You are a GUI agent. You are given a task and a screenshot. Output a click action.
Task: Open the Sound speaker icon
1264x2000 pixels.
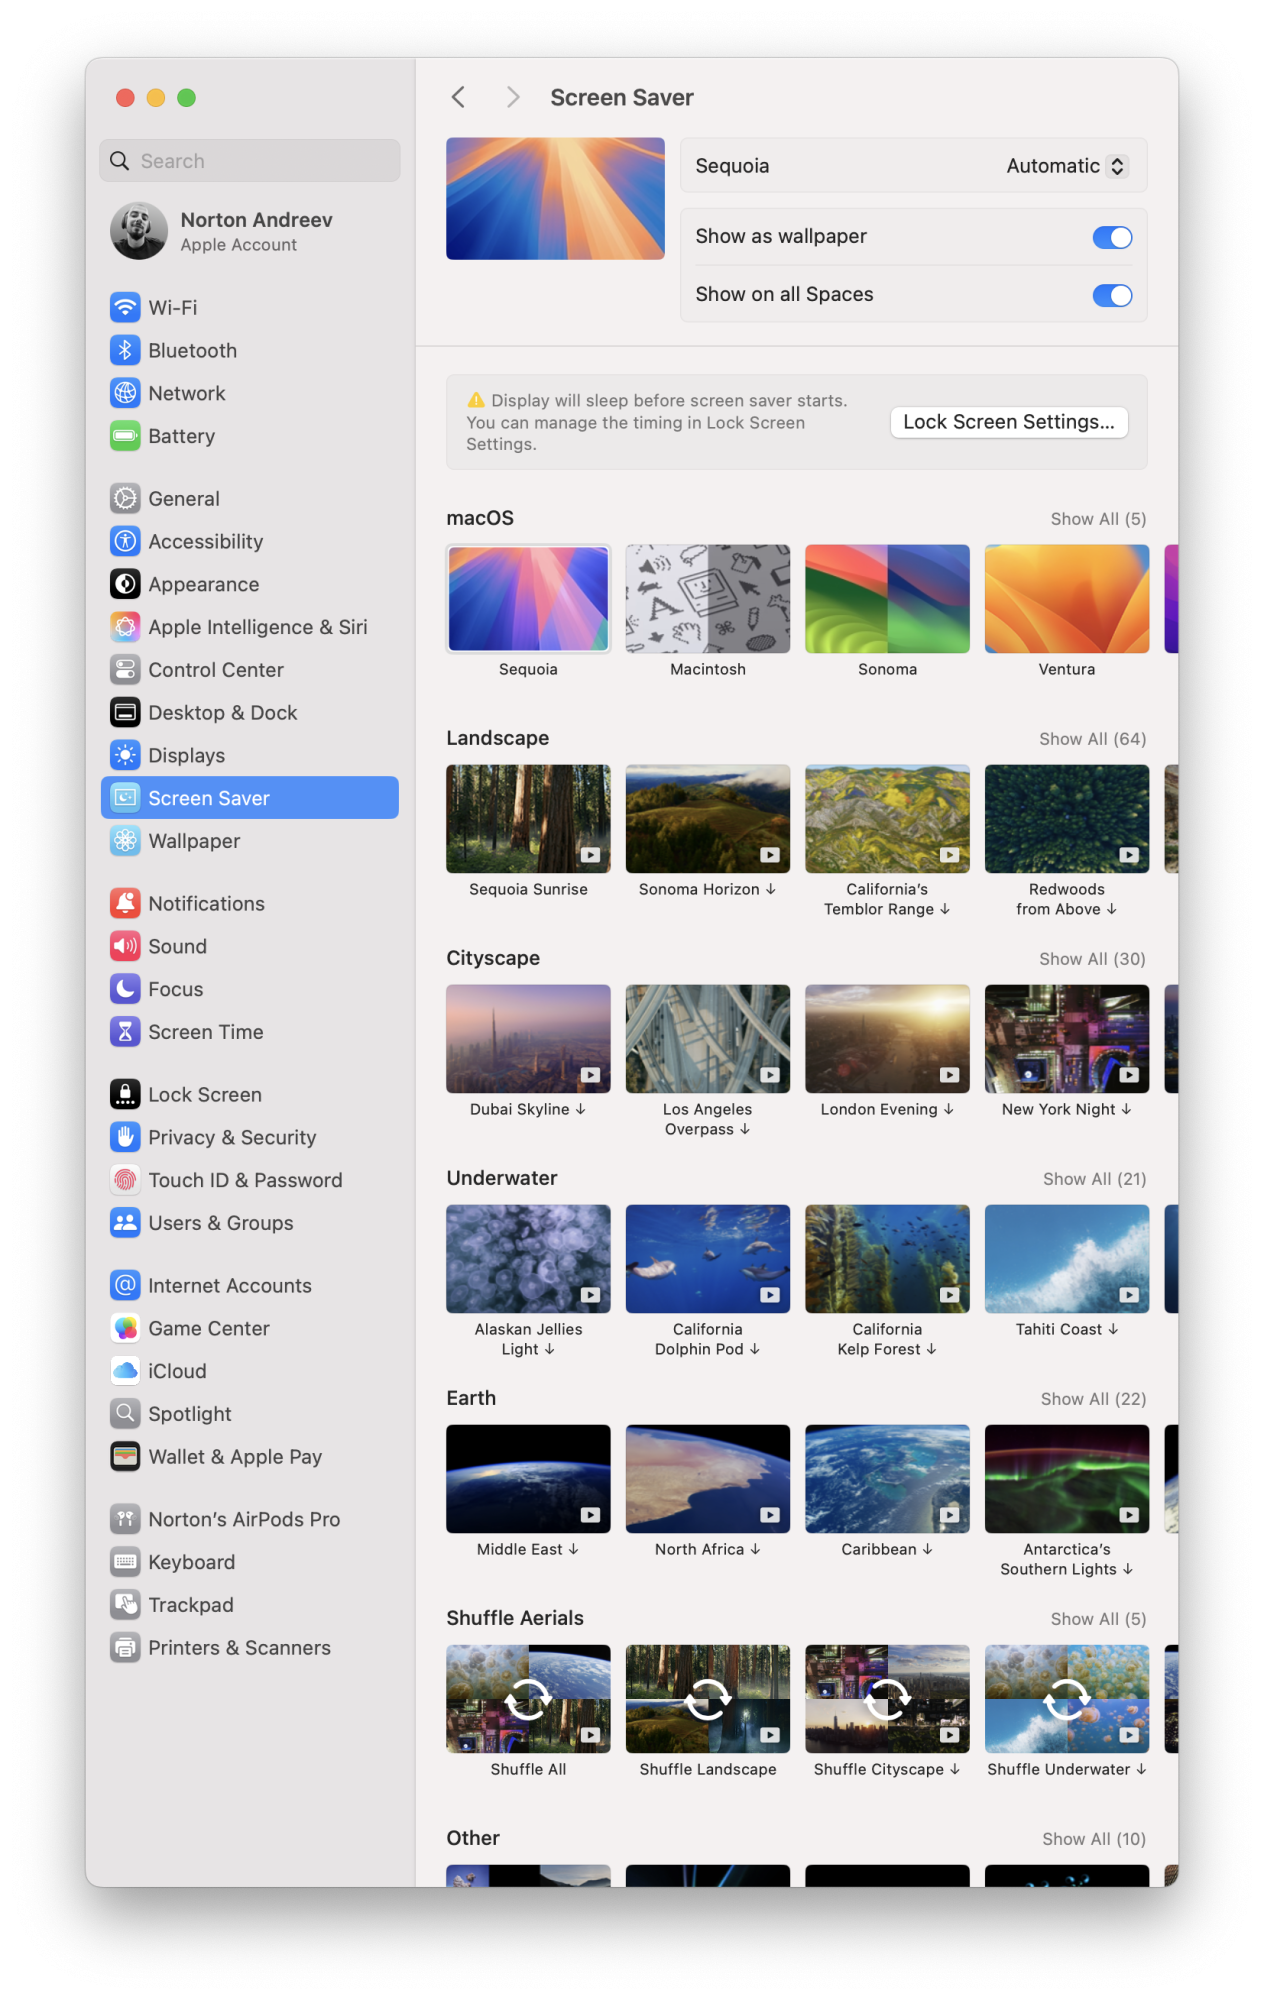[x=125, y=946]
